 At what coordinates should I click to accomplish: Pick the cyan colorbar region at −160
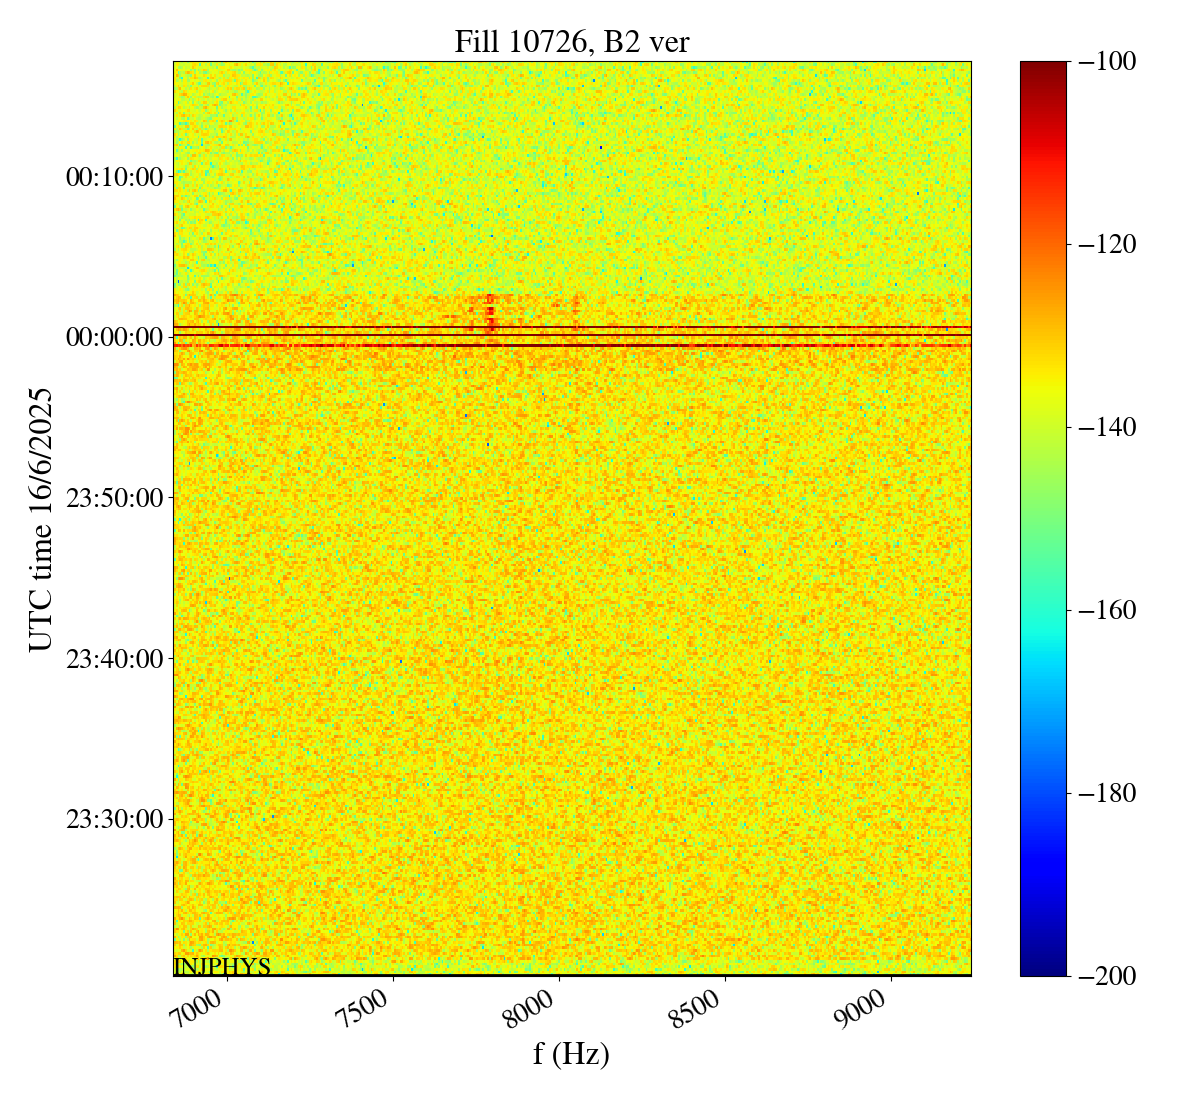1043,610
